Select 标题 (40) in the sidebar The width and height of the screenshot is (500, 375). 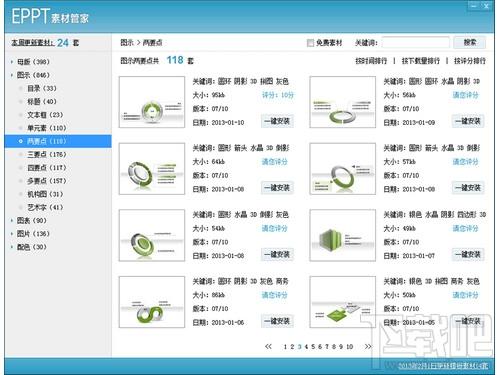(x=42, y=102)
